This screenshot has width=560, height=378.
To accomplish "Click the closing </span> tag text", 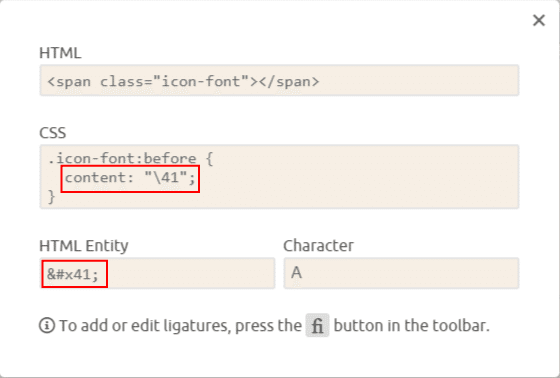I will (289, 81).
